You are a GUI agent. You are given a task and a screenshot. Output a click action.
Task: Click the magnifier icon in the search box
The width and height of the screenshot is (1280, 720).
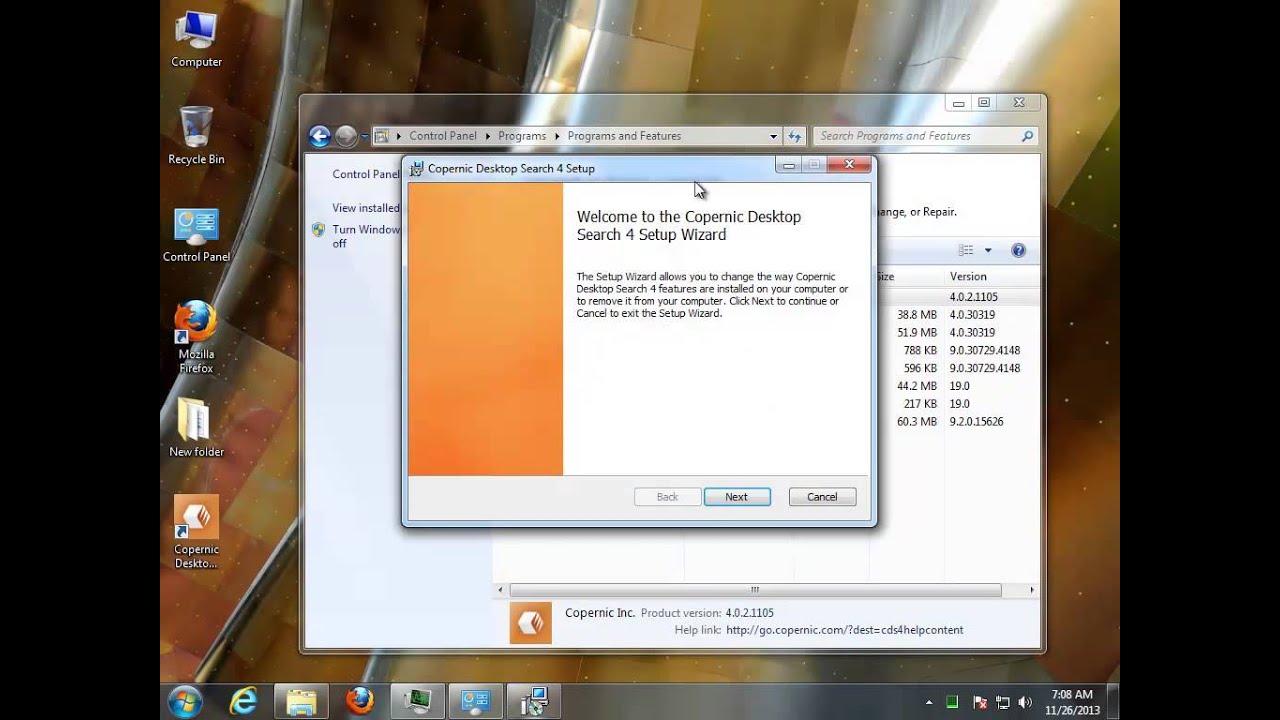1027,136
